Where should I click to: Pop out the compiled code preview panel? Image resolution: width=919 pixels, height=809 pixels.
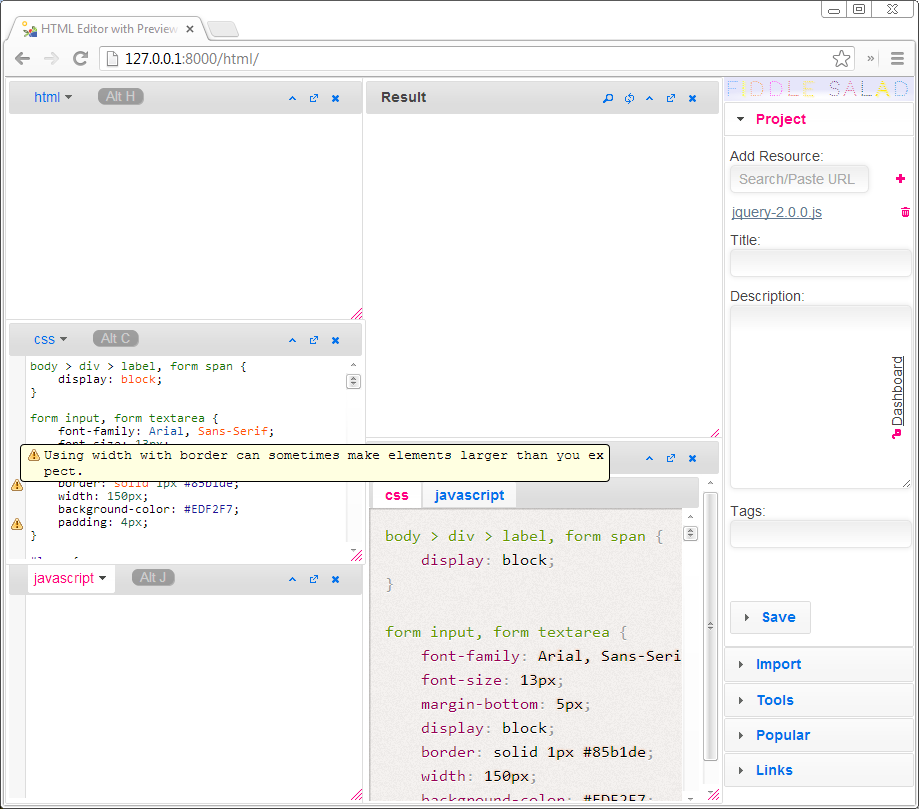coord(671,458)
